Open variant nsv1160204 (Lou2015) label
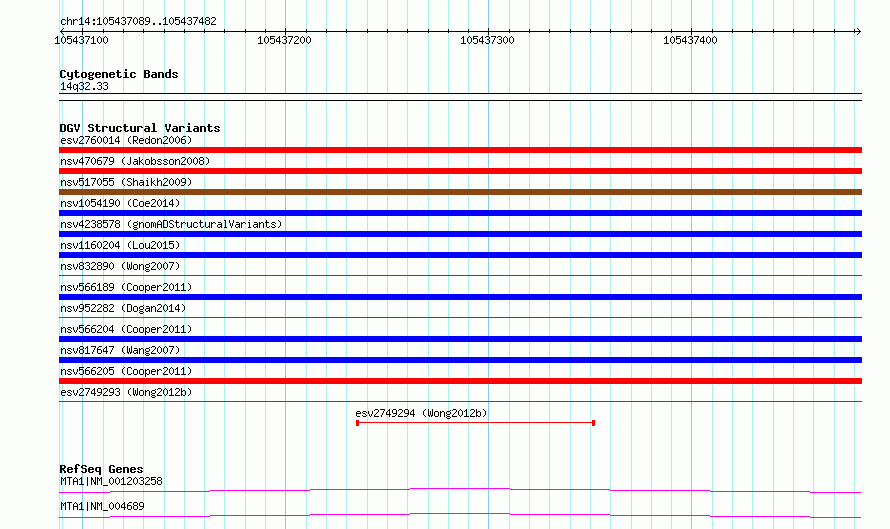The height and width of the screenshot is (529, 890). (120, 245)
